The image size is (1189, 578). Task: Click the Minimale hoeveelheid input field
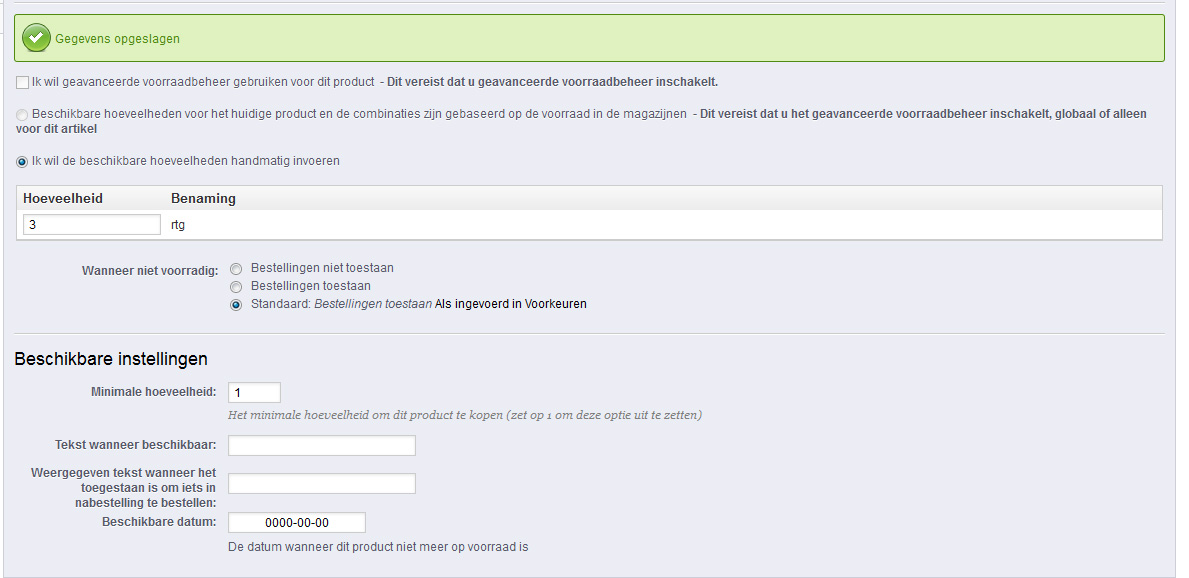click(254, 393)
